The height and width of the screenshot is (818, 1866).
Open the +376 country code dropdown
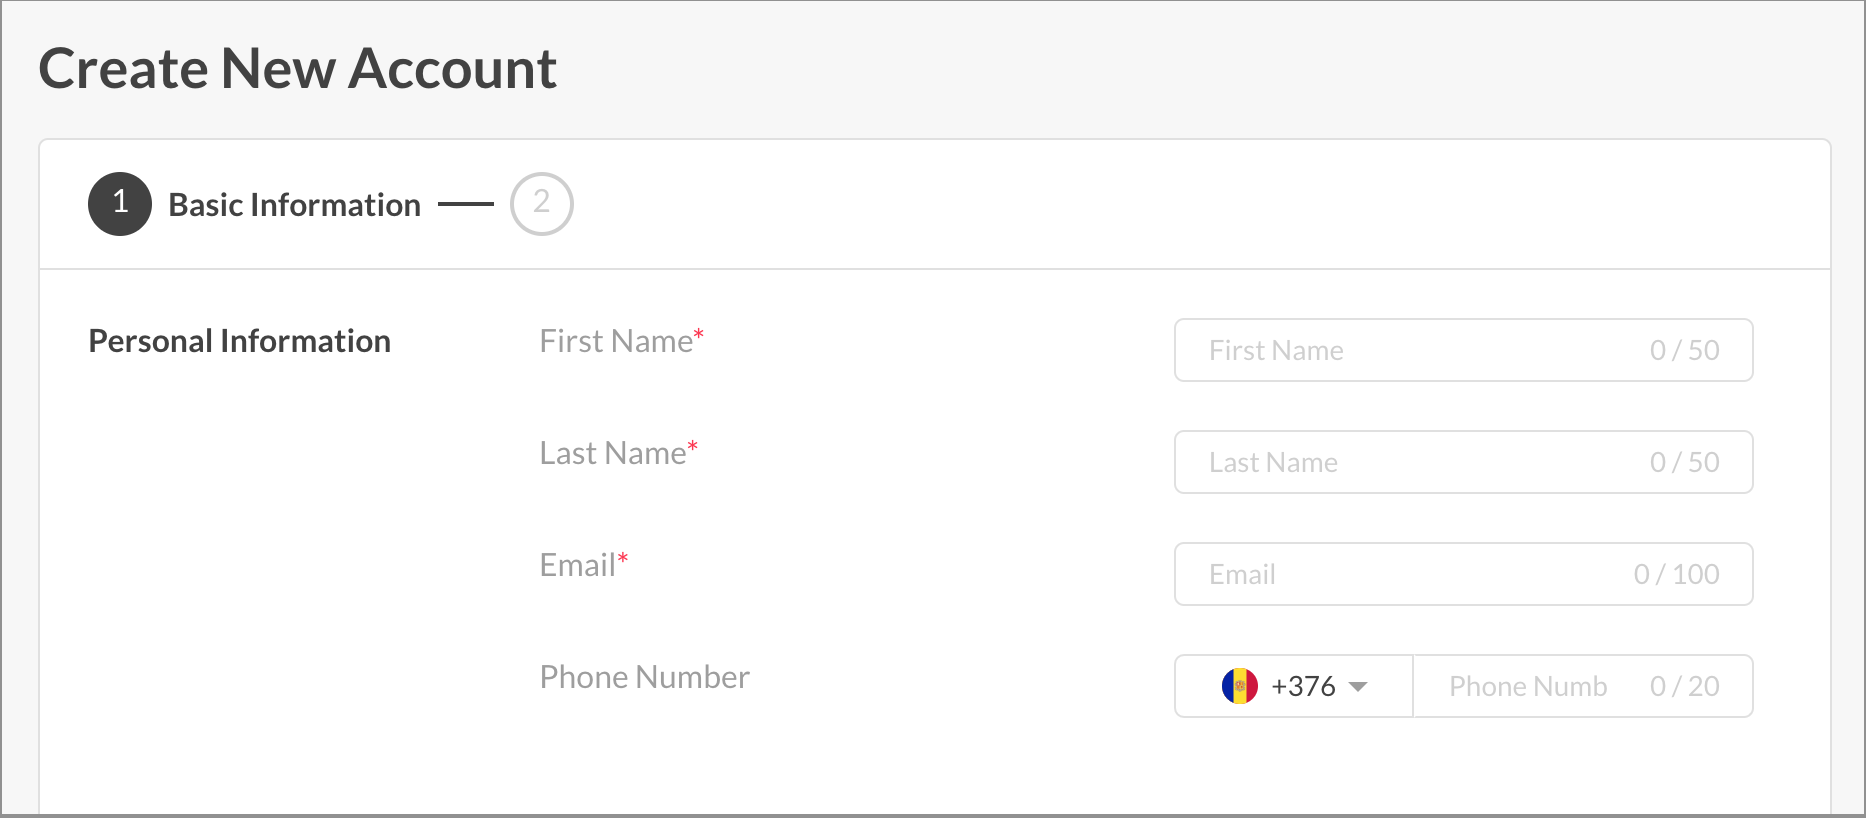(x=1294, y=686)
